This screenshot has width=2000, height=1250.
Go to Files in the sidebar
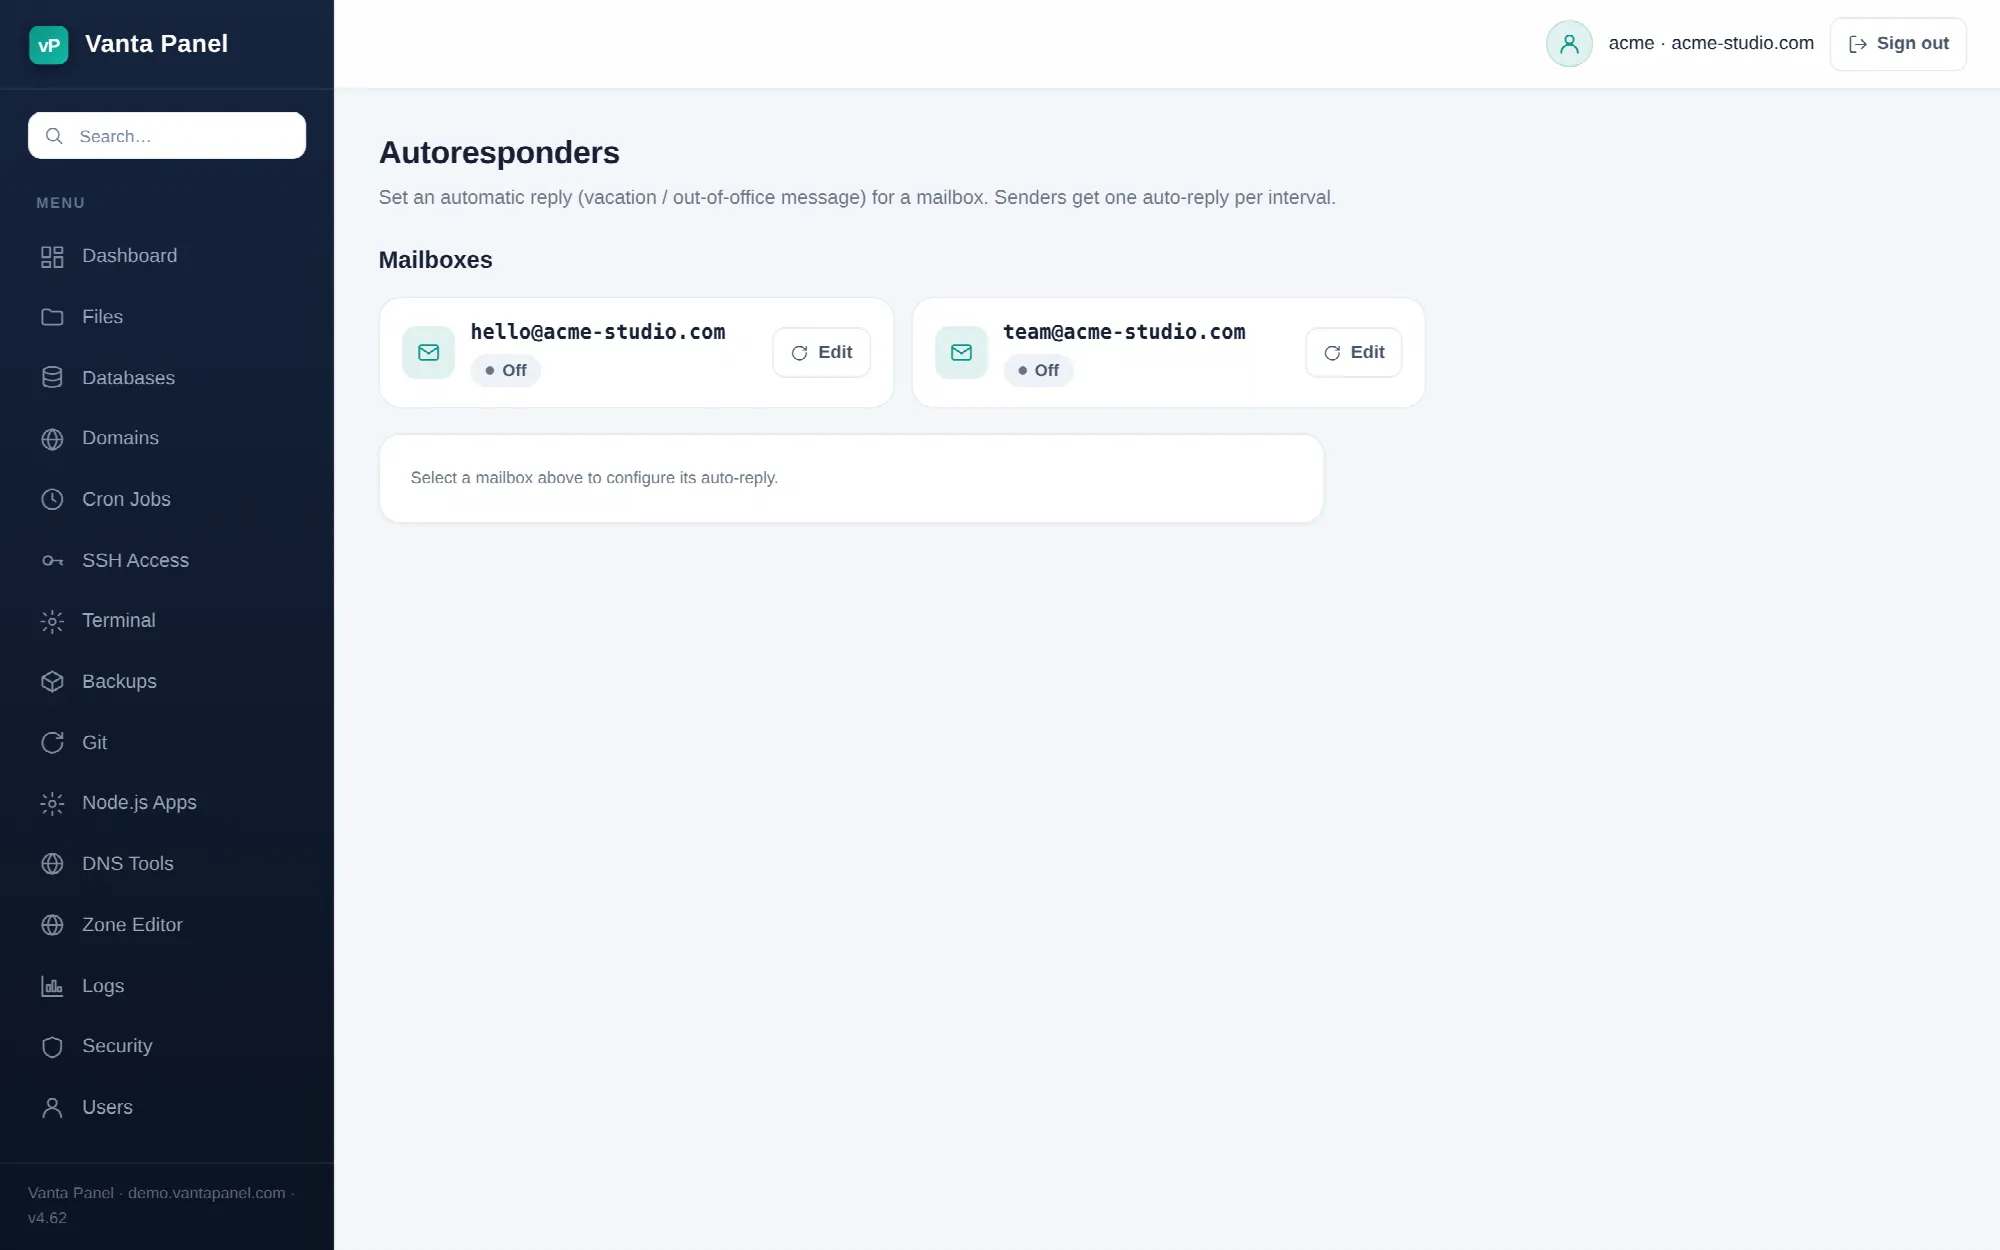(167, 317)
